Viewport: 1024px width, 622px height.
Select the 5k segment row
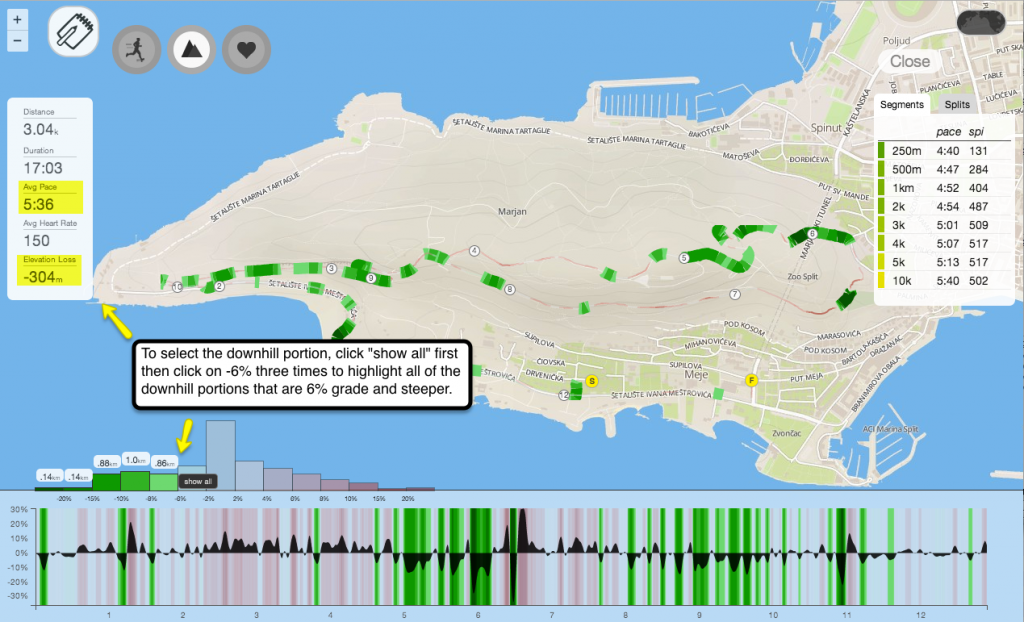[944, 262]
